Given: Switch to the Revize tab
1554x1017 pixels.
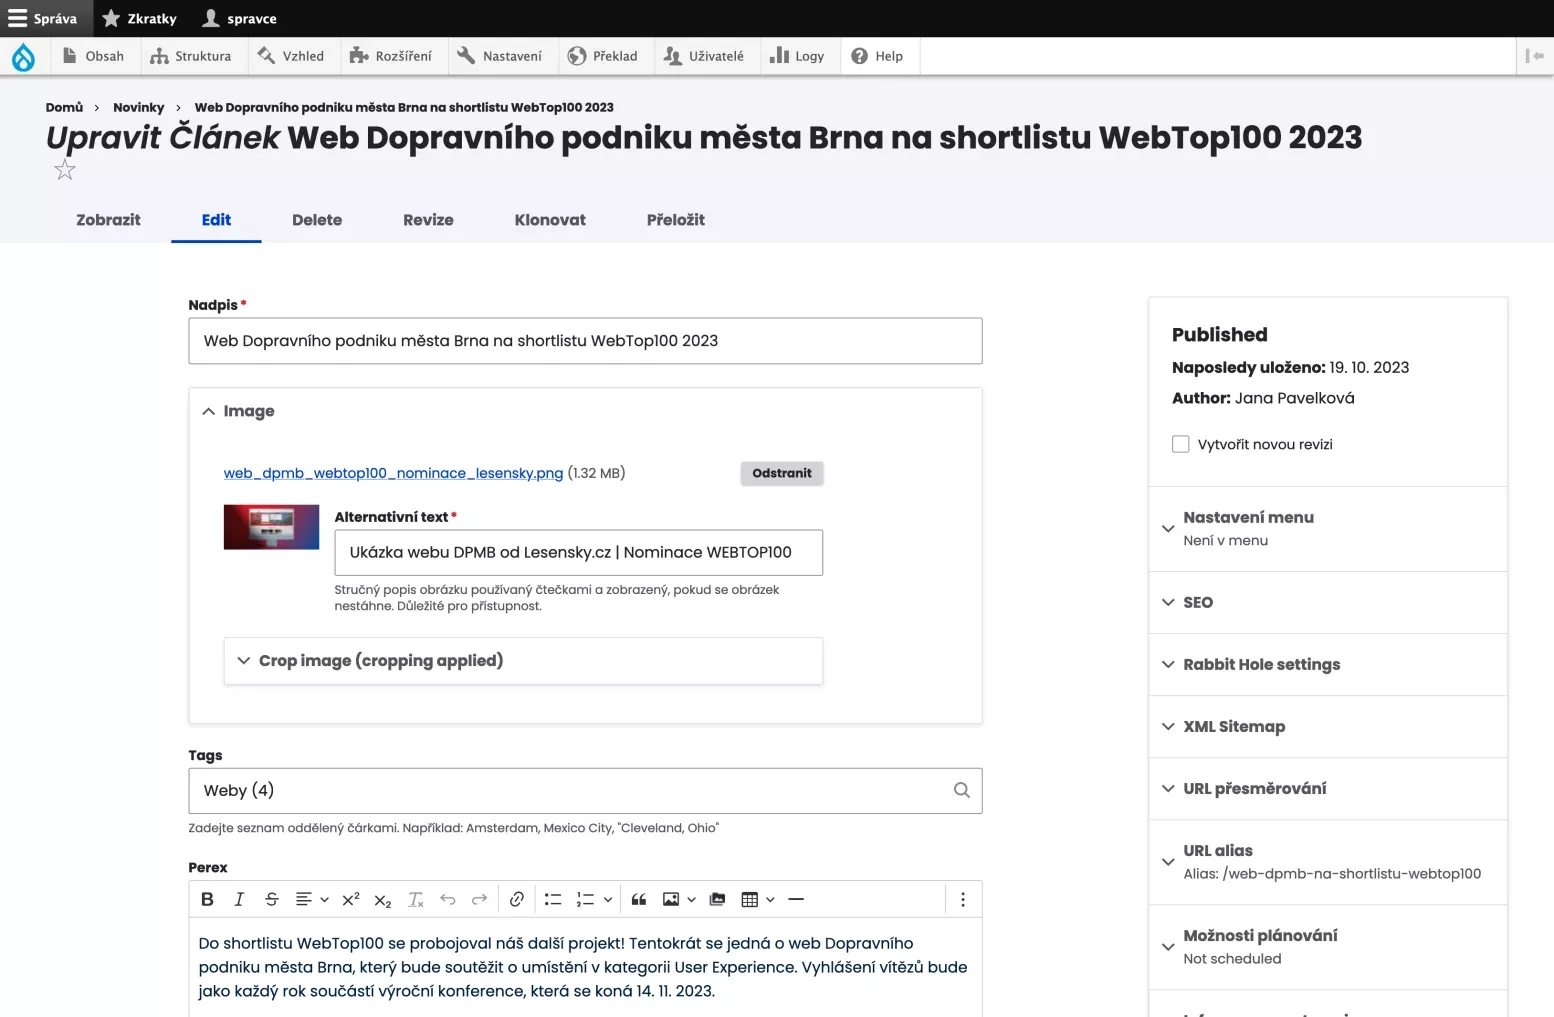Looking at the screenshot, I should (x=428, y=220).
